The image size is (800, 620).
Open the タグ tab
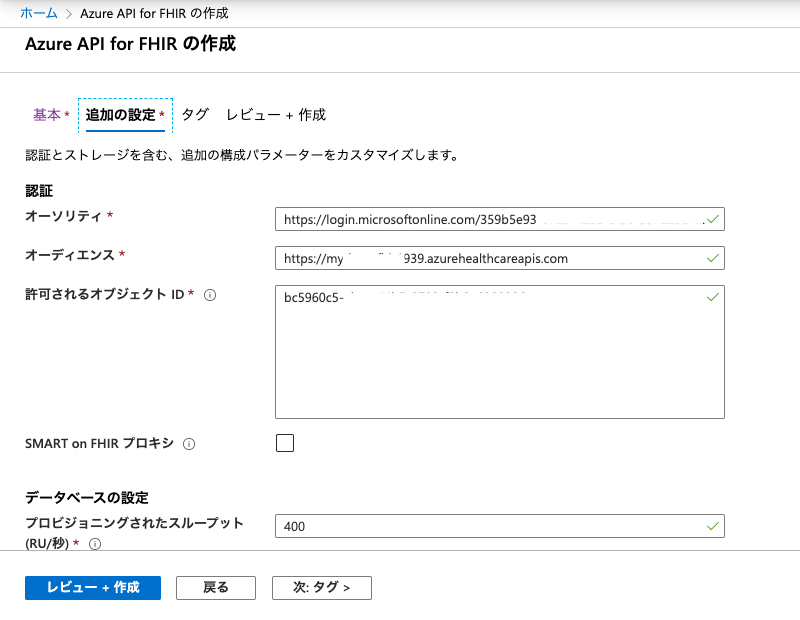(x=195, y=115)
